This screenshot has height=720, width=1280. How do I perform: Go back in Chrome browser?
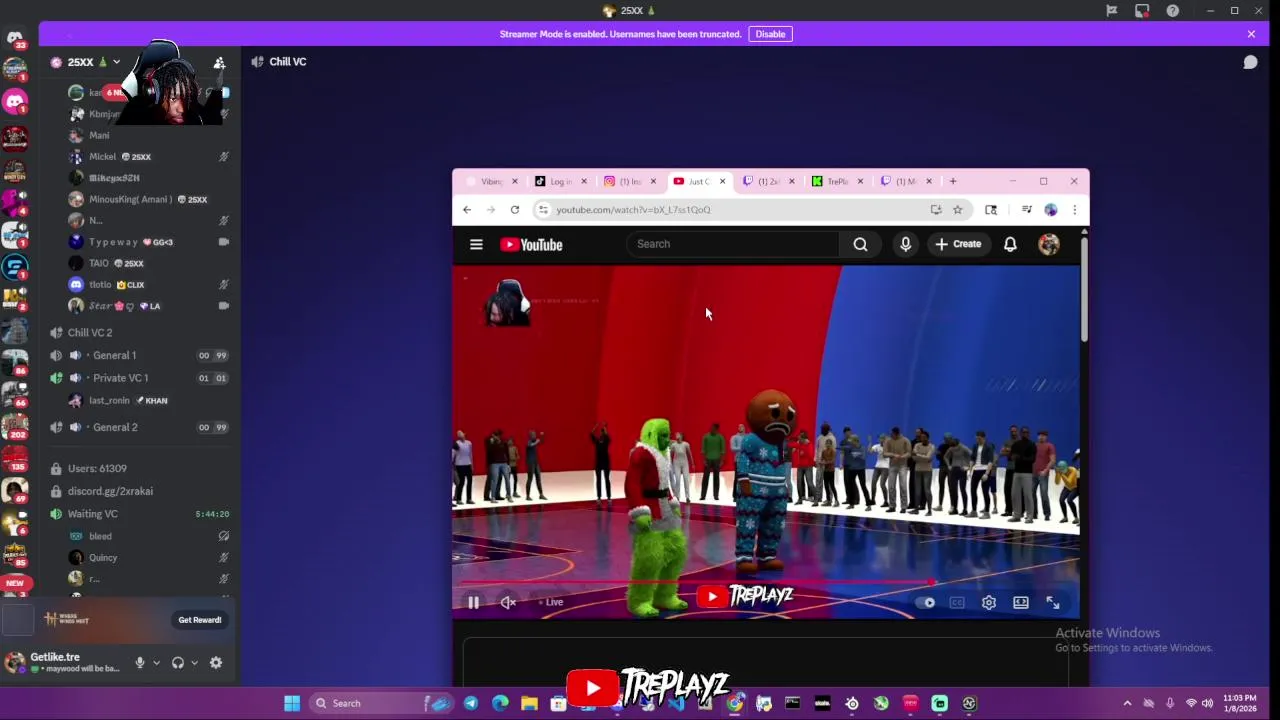(x=467, y=210)
